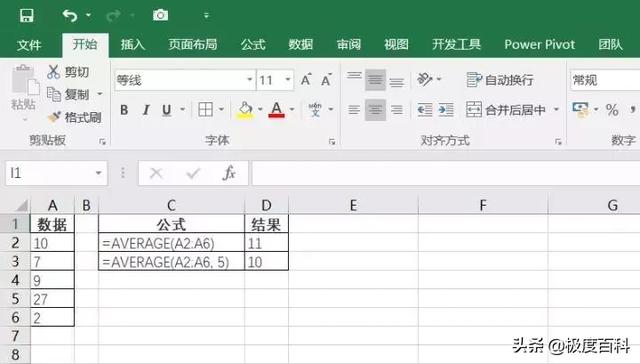640x364 pixels.
Task: Toggle the middle vertical align icon
Action: tap(375, 80)
